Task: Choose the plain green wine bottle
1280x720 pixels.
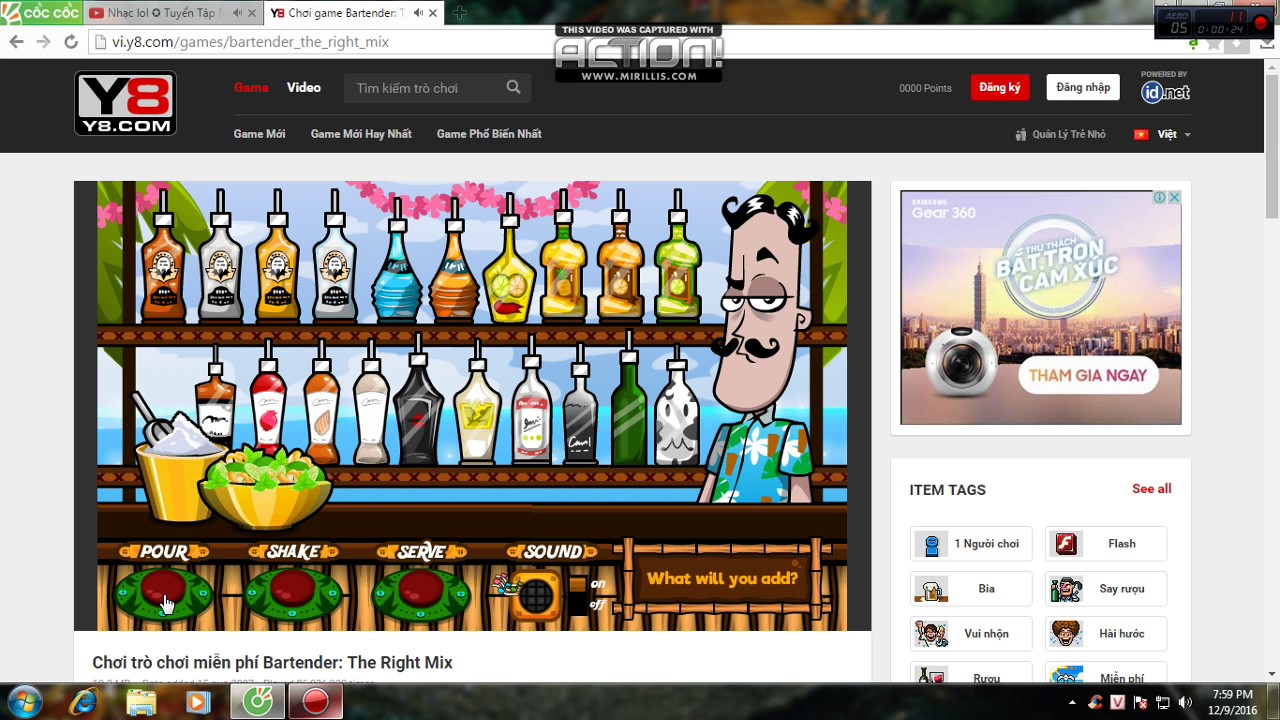Action: [x=629, y=396]
